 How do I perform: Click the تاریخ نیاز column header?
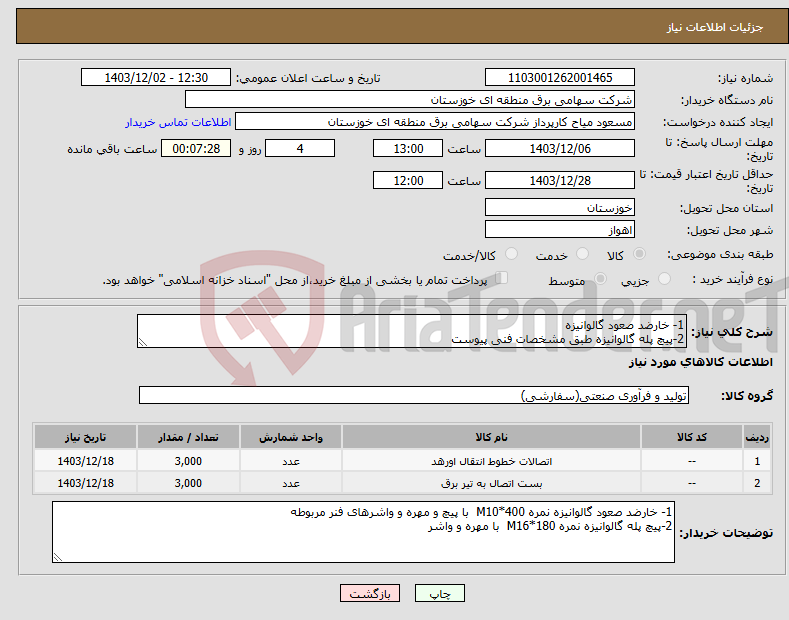(x=86, y=437)
